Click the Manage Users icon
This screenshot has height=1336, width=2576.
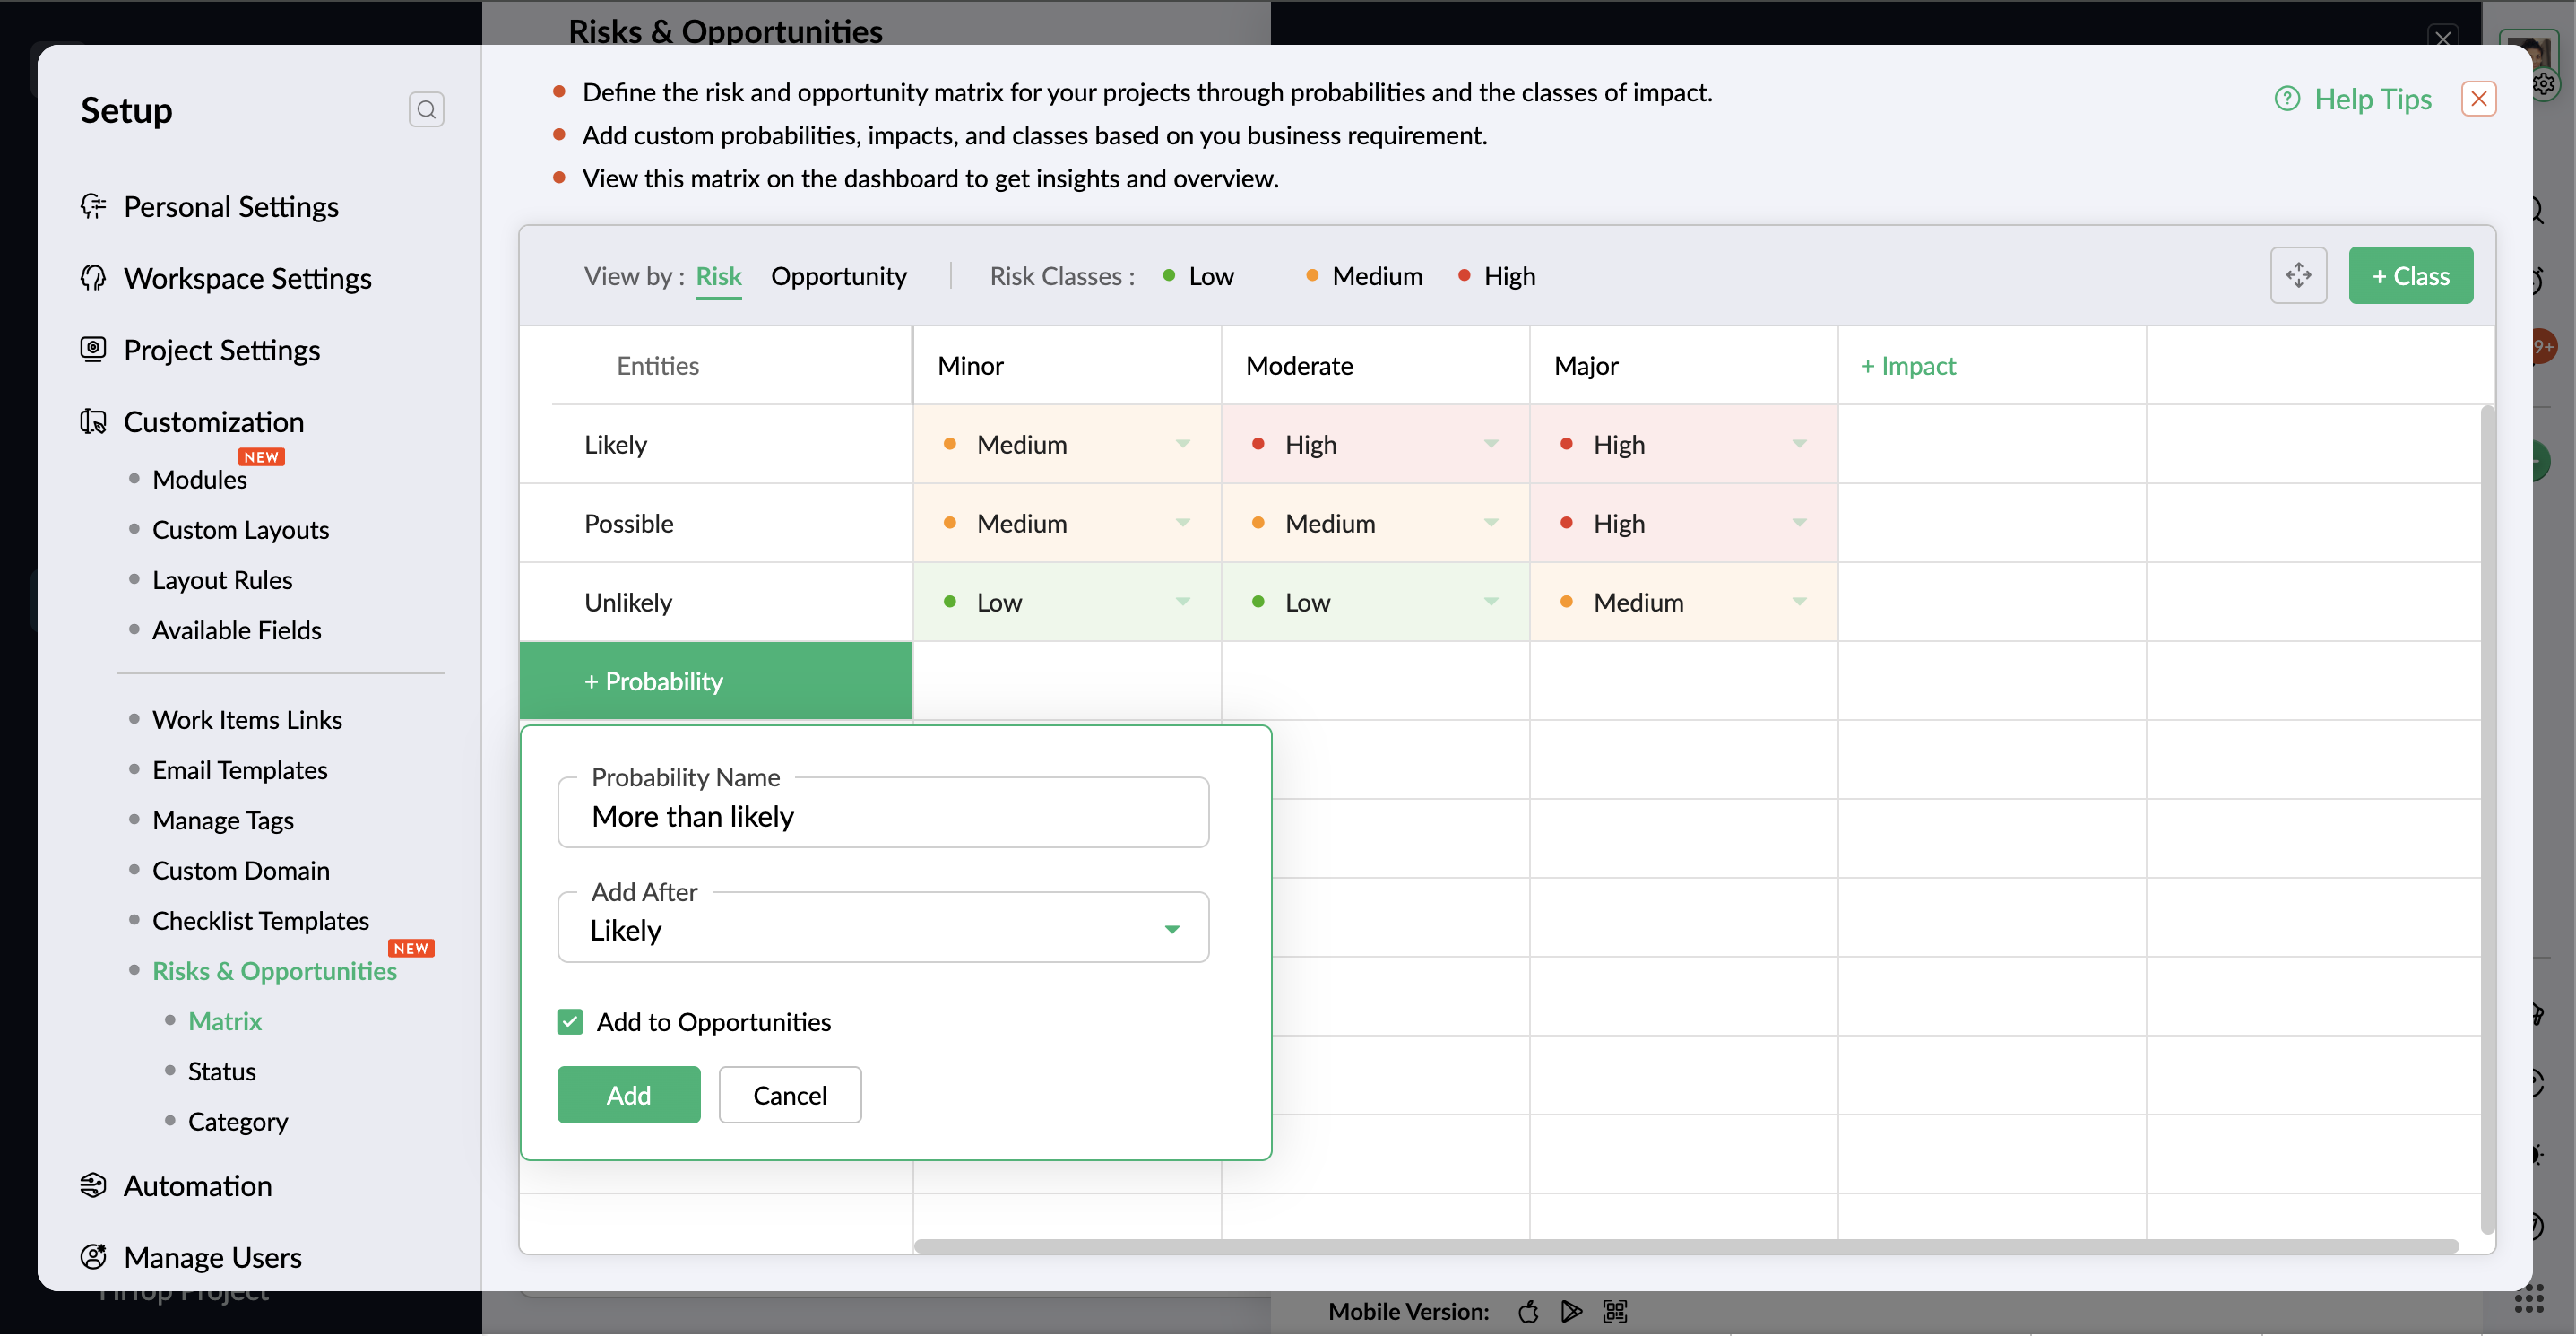93,1257
